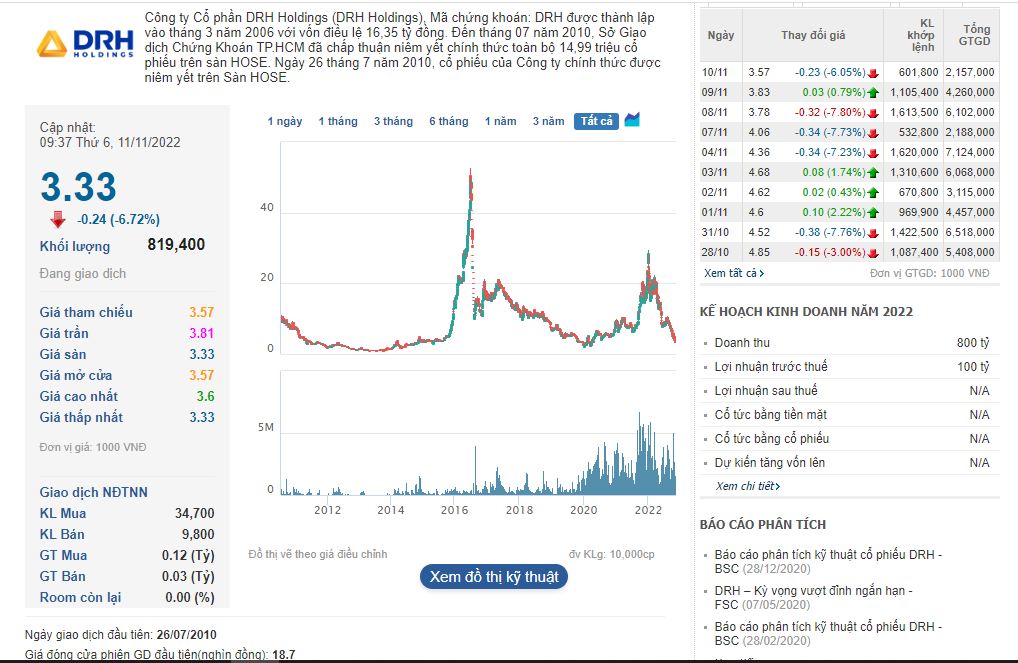The height and width of the screenshot is (663, 1018).
Task: Click the GT Bán label
Action: click(62, 577)
